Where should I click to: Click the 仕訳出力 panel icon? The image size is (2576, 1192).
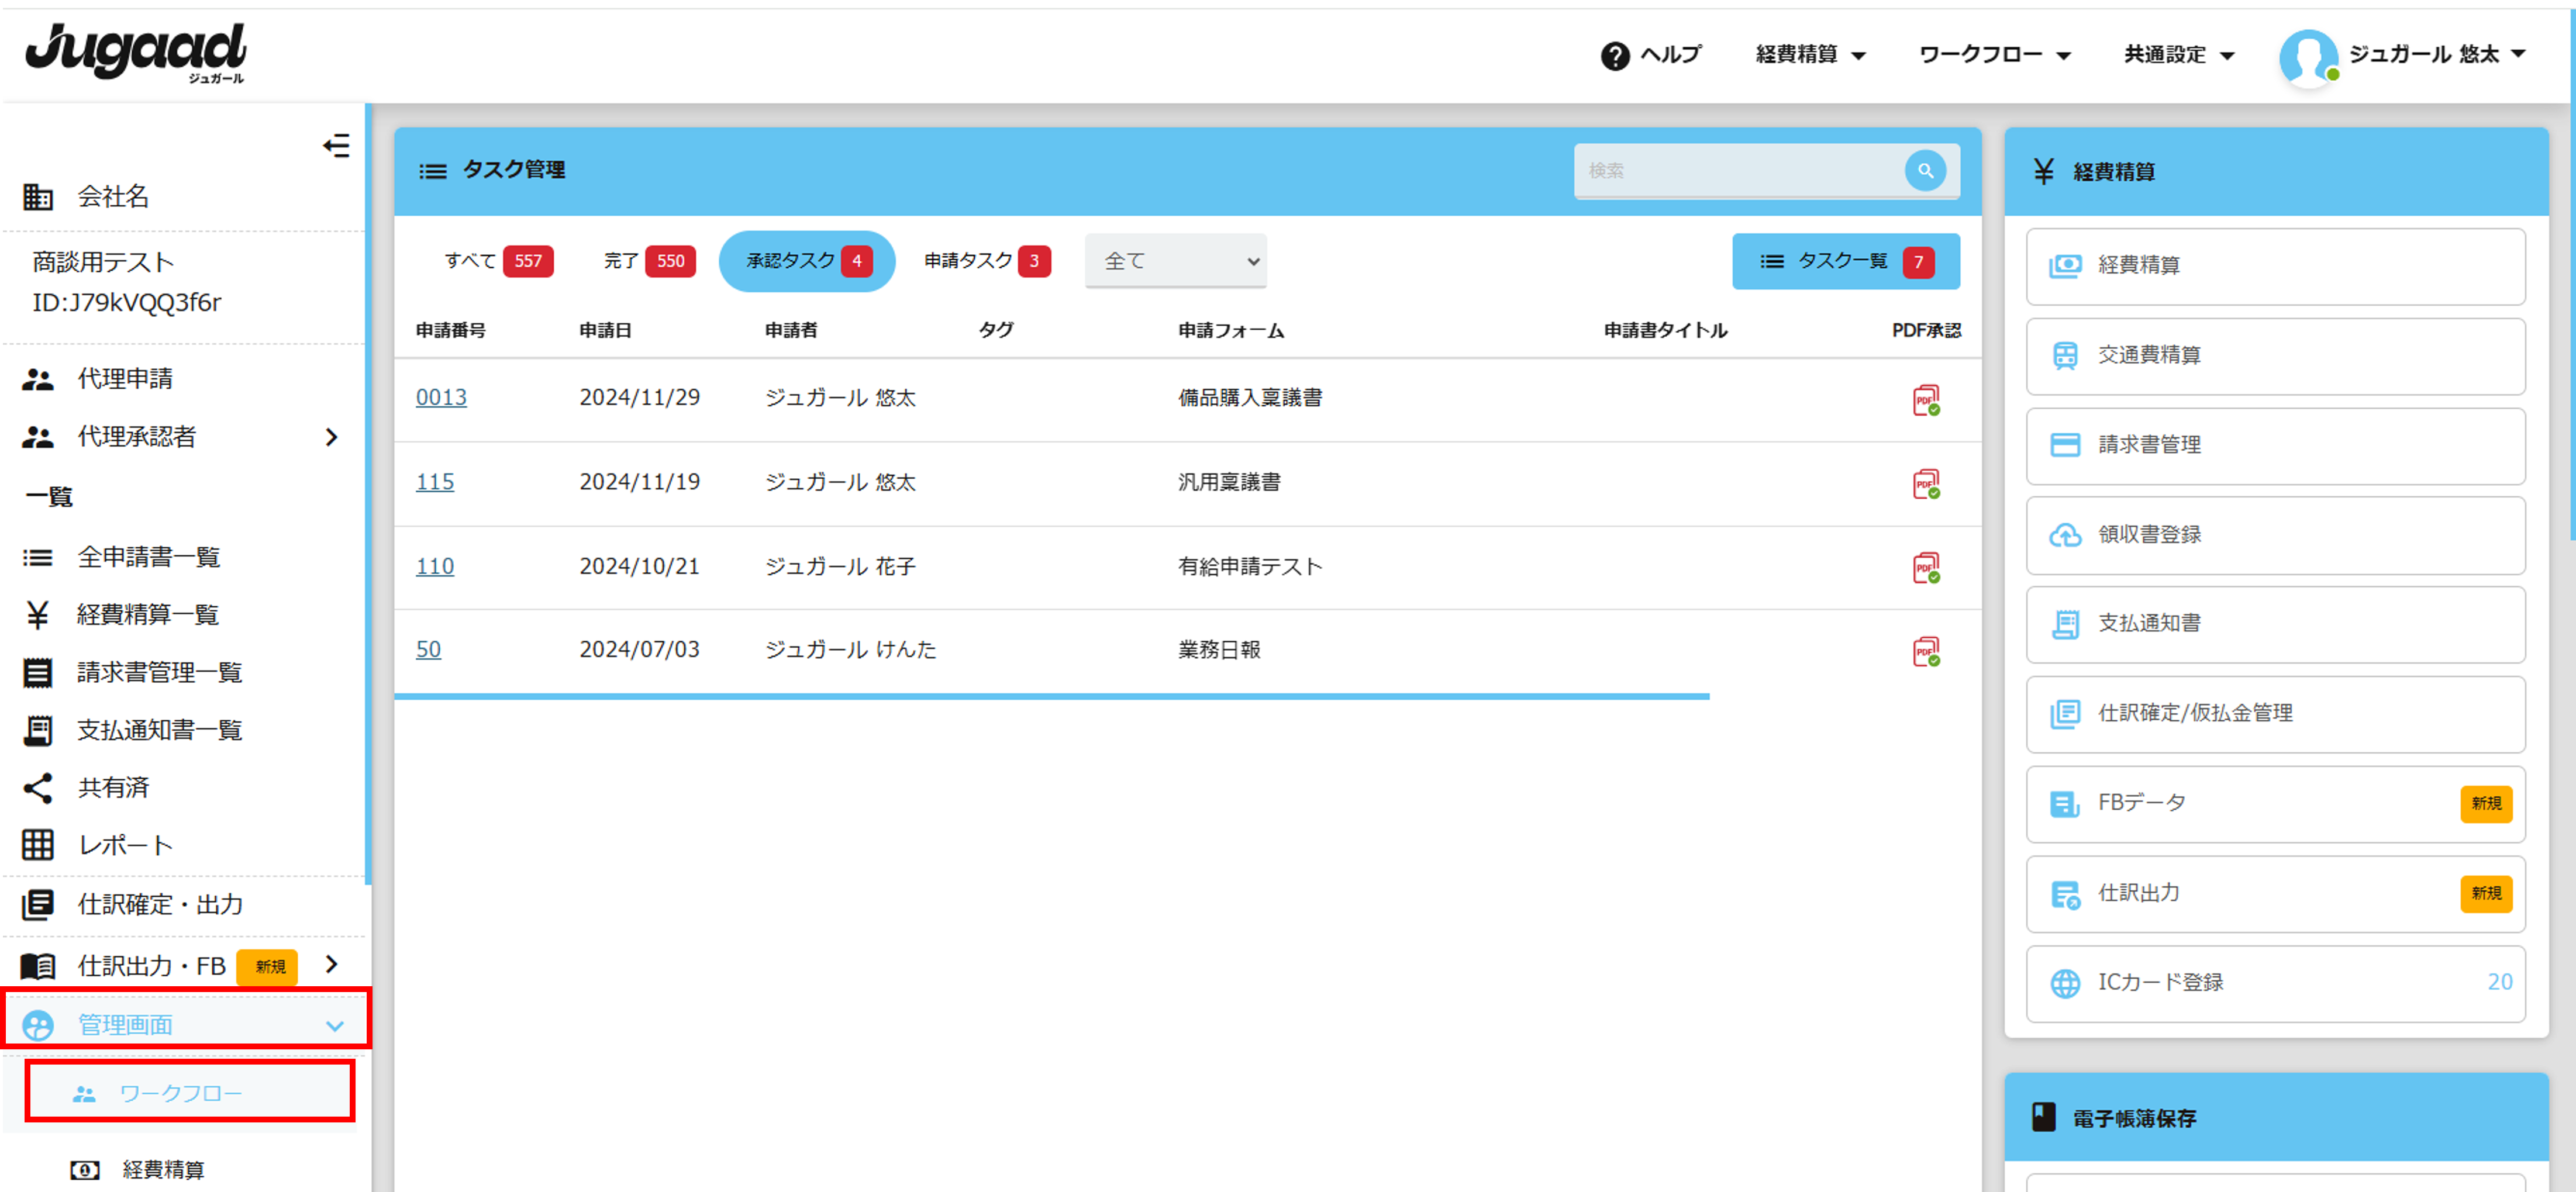(2065, 895)
